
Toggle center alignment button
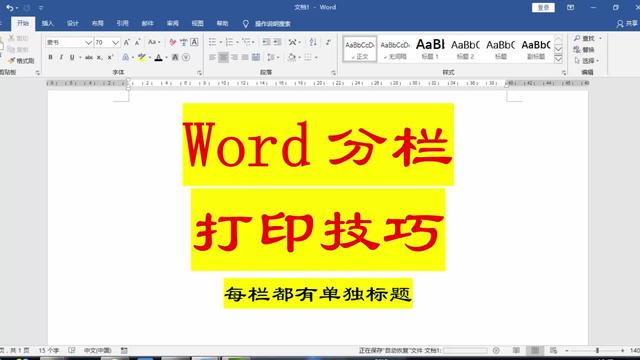click(223, 58)
